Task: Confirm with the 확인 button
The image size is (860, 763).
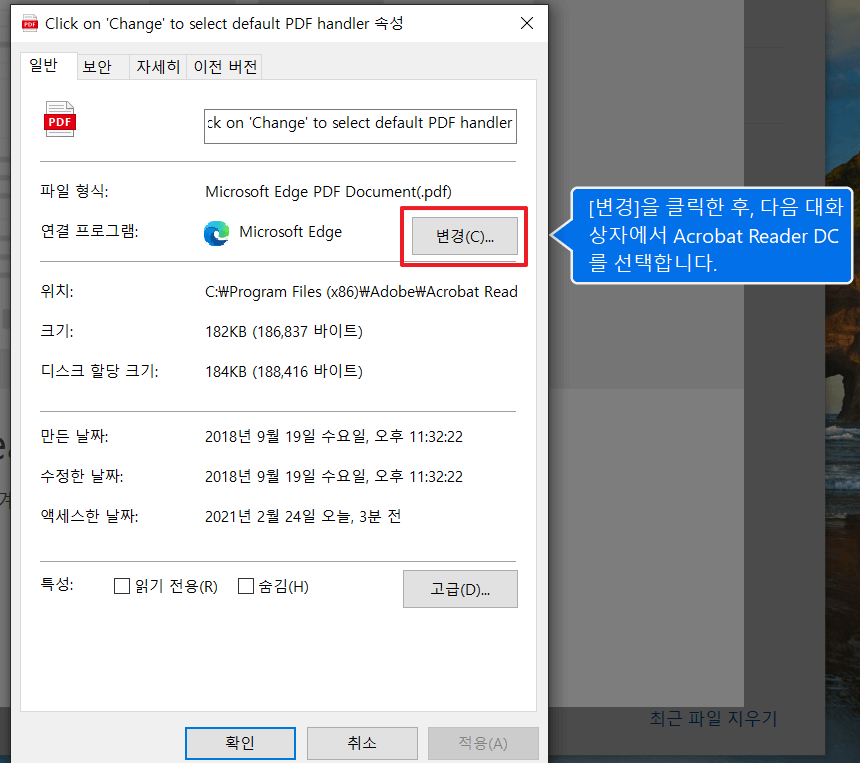Action: tap(240, 743)
